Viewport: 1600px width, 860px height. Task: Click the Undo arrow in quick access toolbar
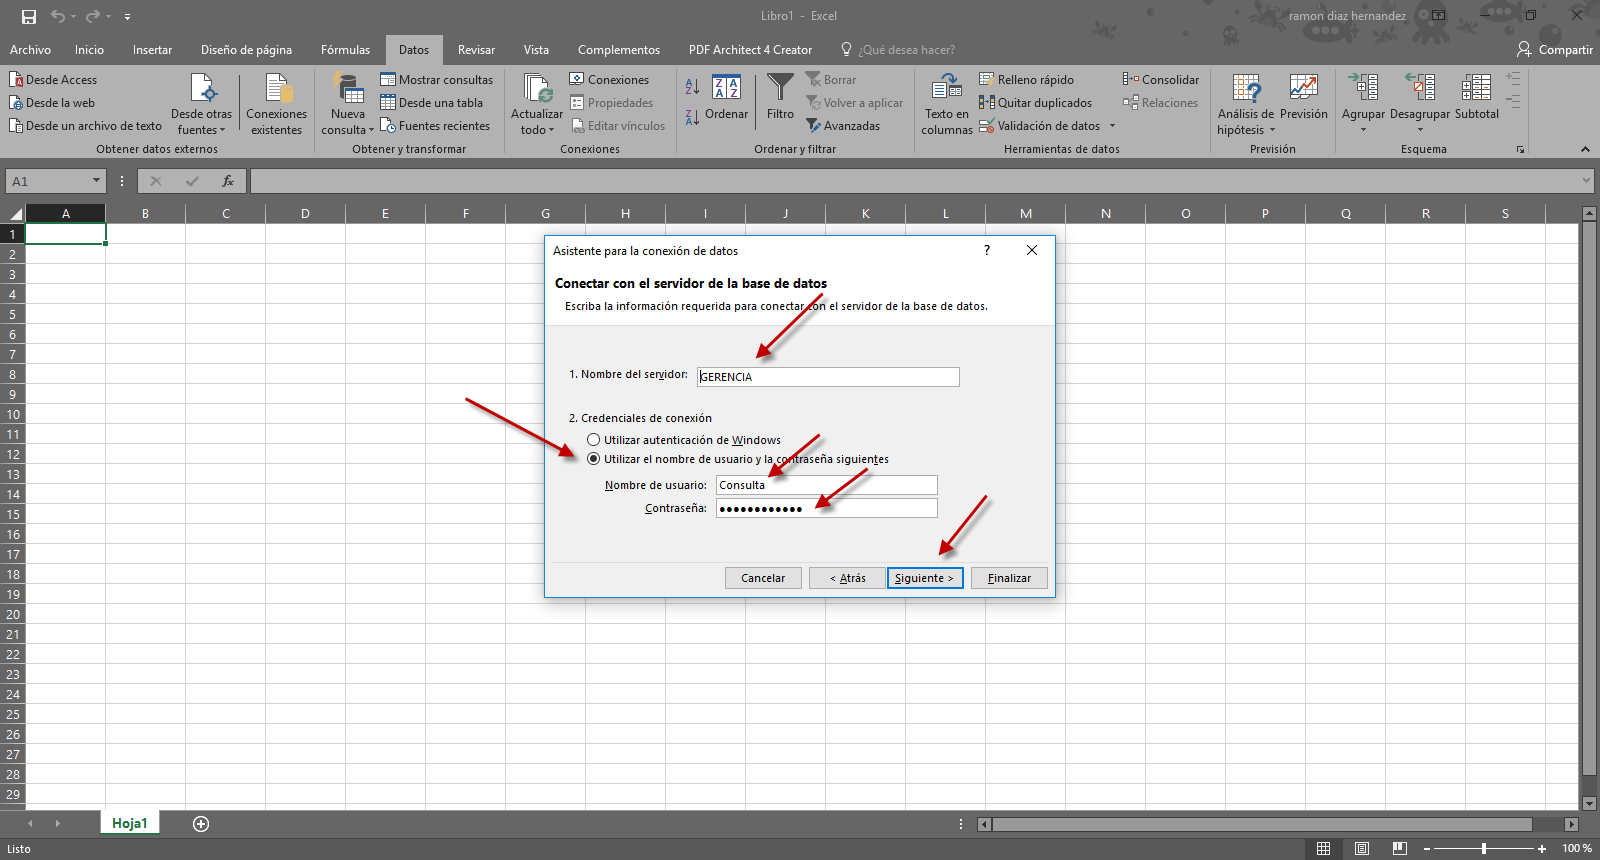click(x=57, y=16)
